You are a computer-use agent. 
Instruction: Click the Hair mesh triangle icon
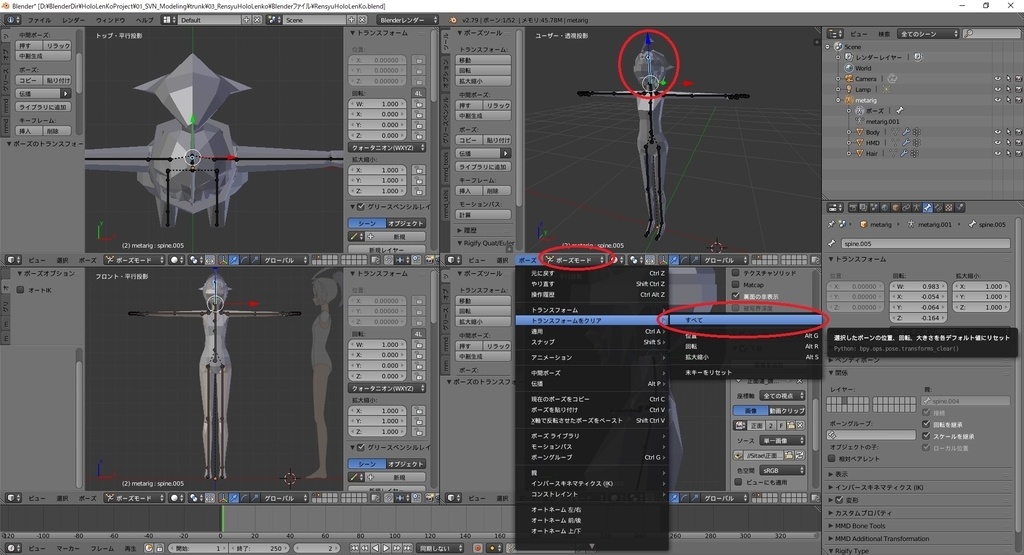[x=859, y=153]
